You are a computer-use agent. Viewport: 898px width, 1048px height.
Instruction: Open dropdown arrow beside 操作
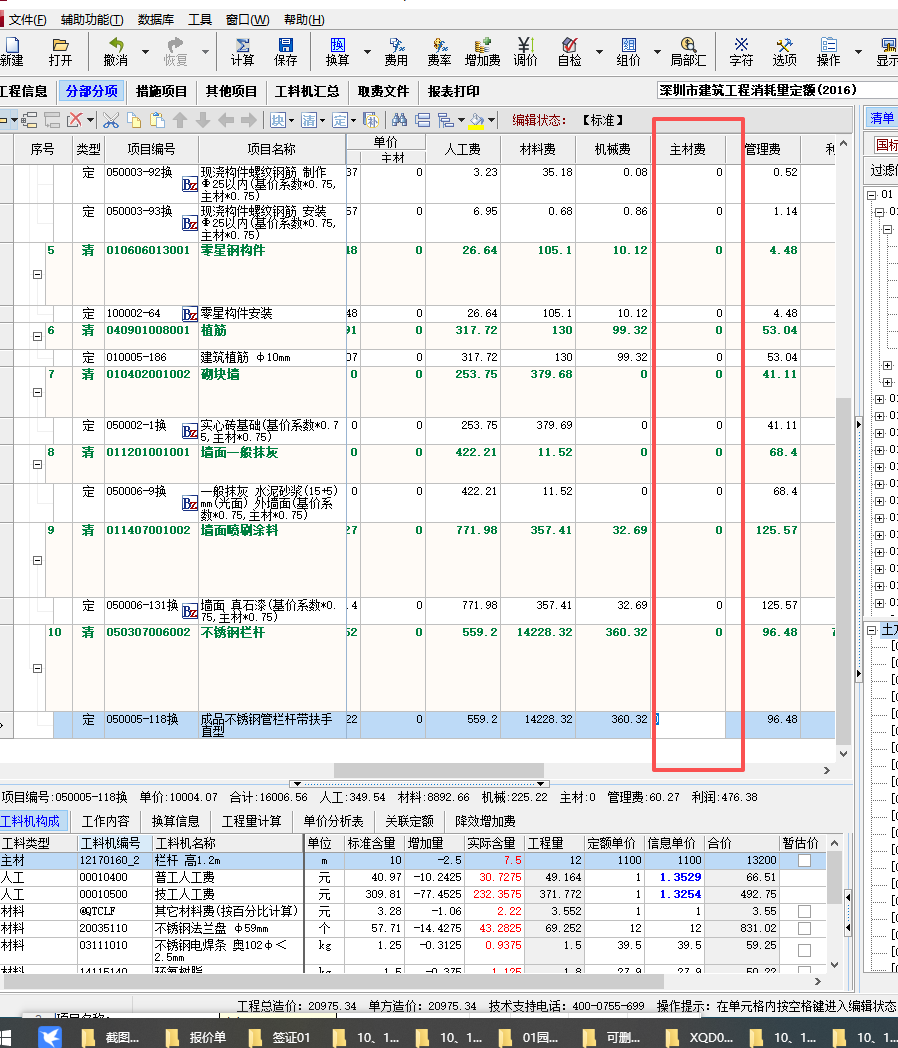[859, 51]
